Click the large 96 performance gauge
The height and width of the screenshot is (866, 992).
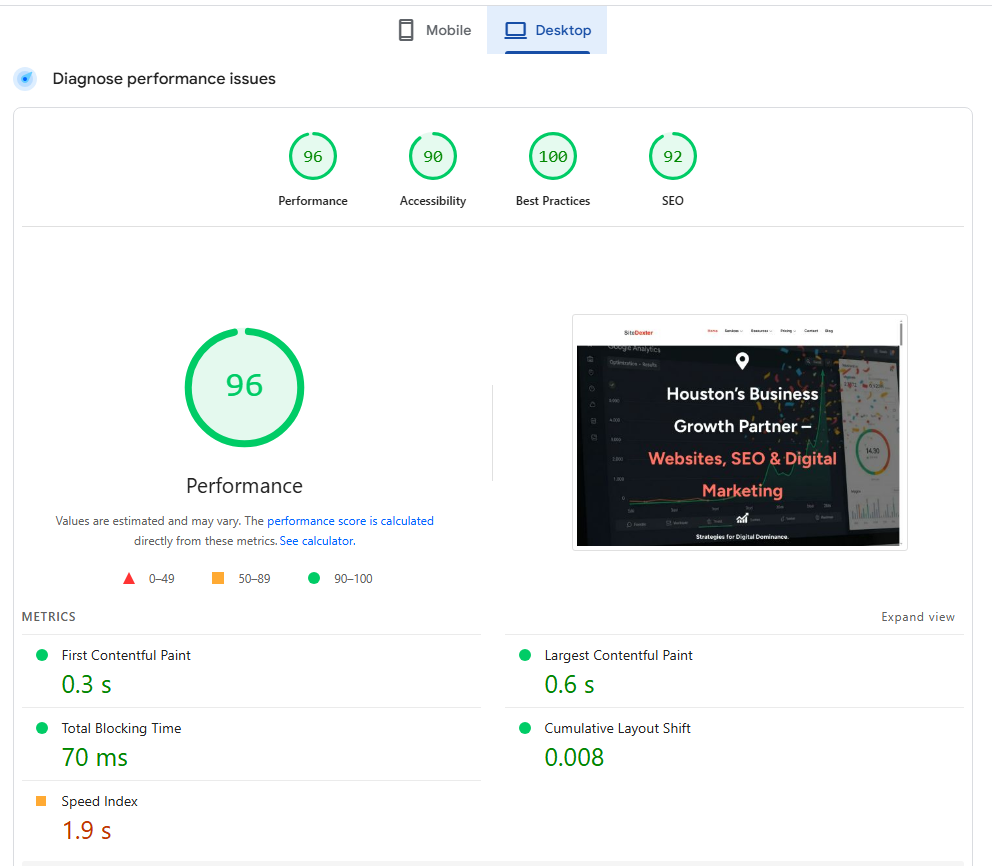[244, 387]
